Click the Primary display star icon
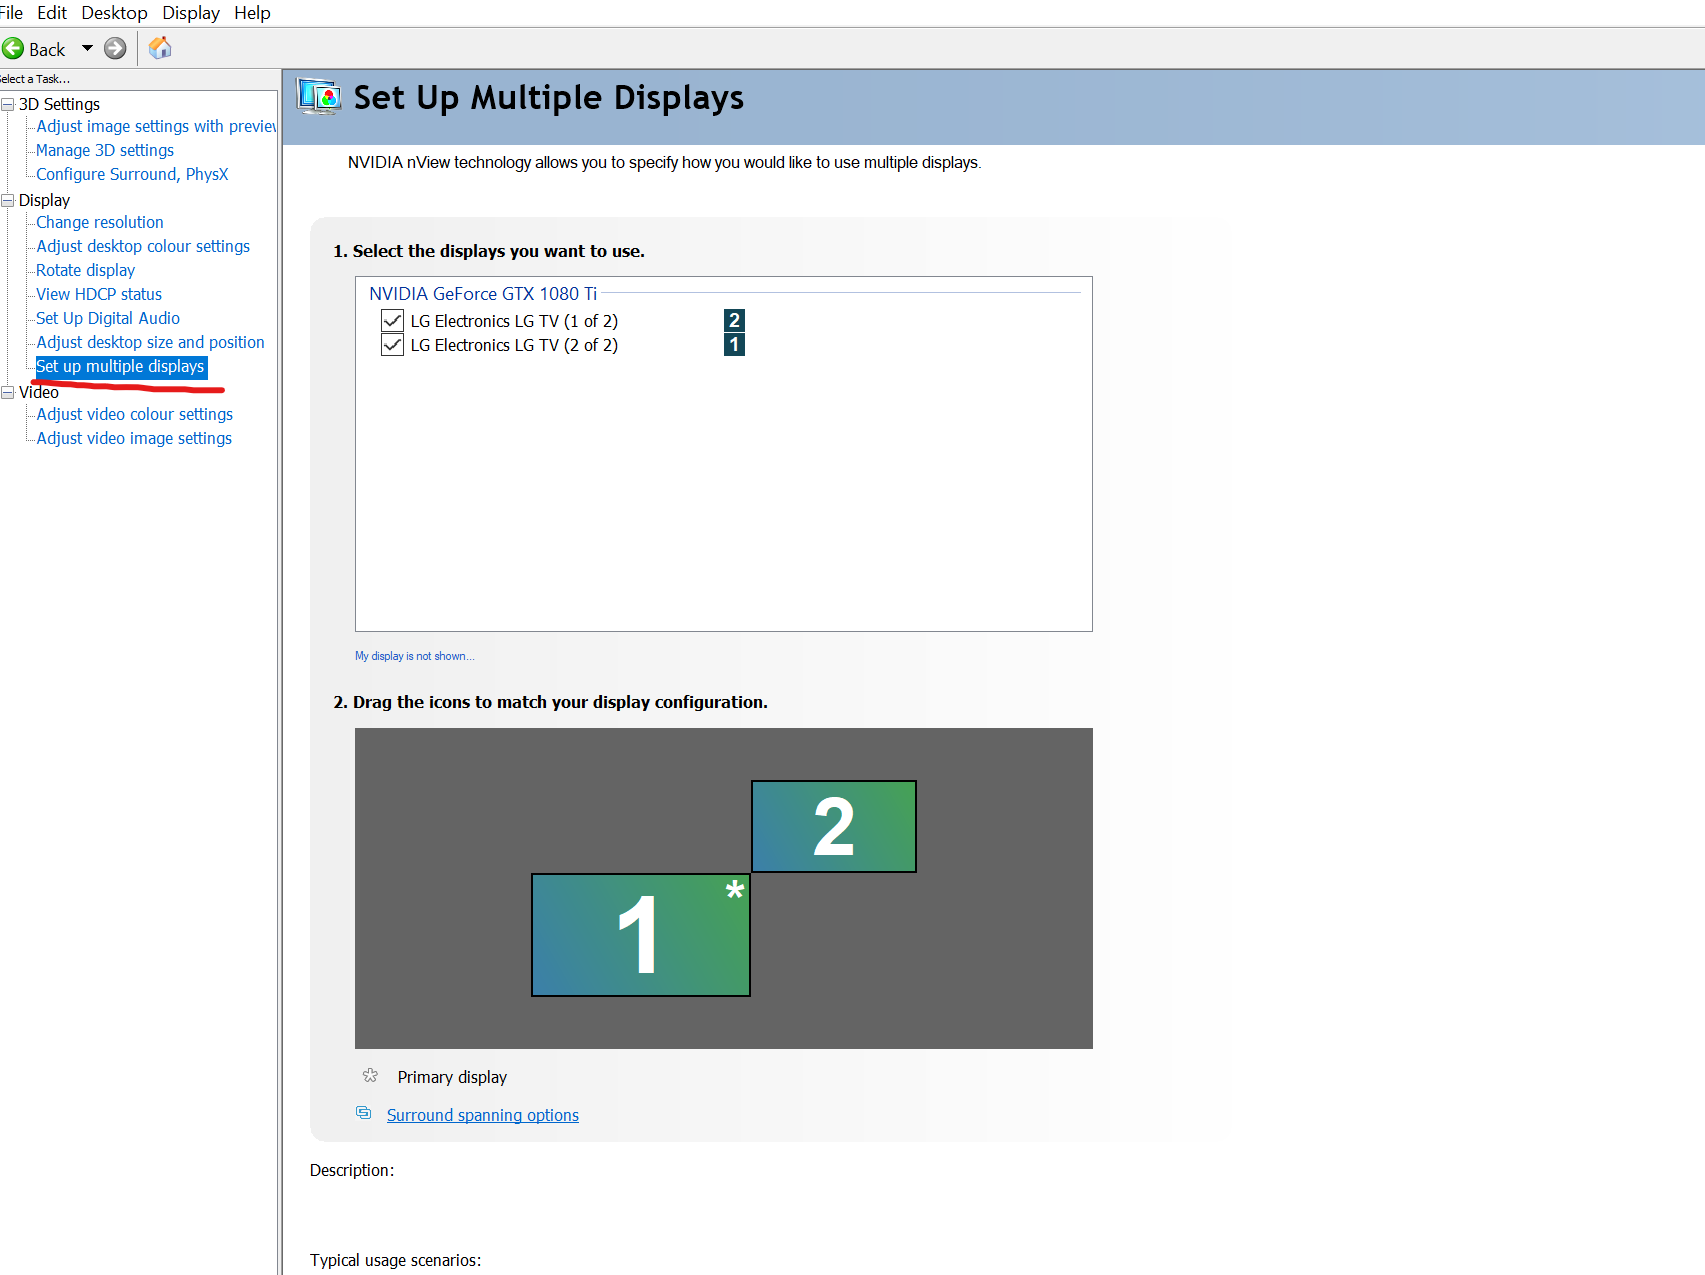 click(x=370, y=1076)
